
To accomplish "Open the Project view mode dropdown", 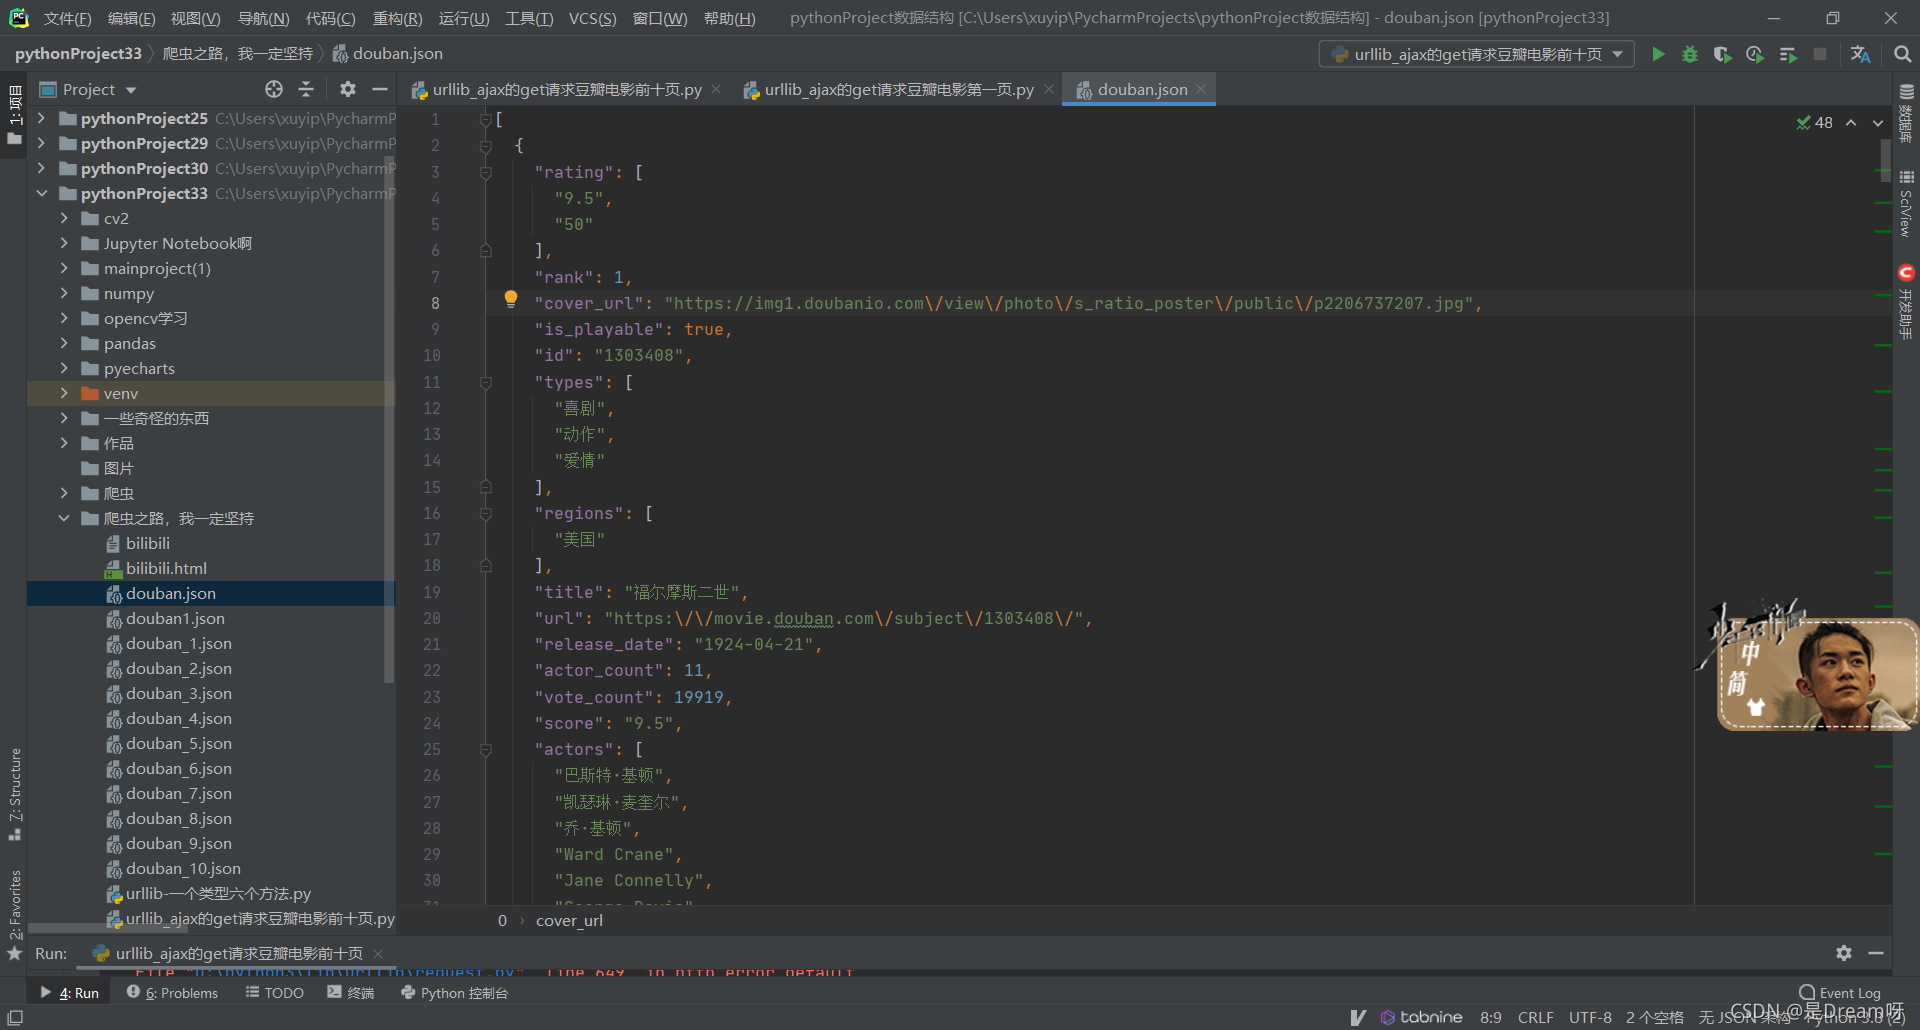I will tap(88, 89).
